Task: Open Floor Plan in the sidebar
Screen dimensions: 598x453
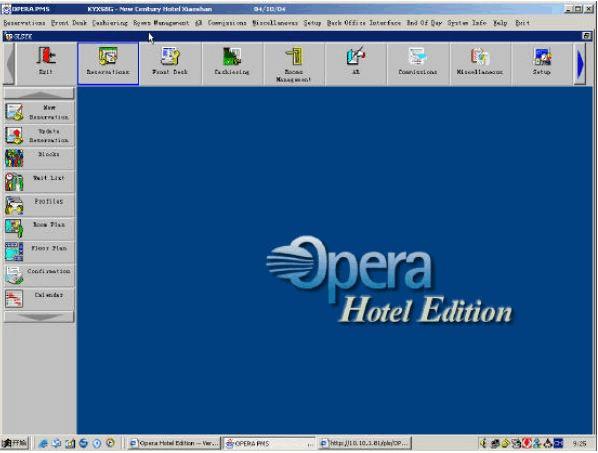Action: (x=39, y=252)
